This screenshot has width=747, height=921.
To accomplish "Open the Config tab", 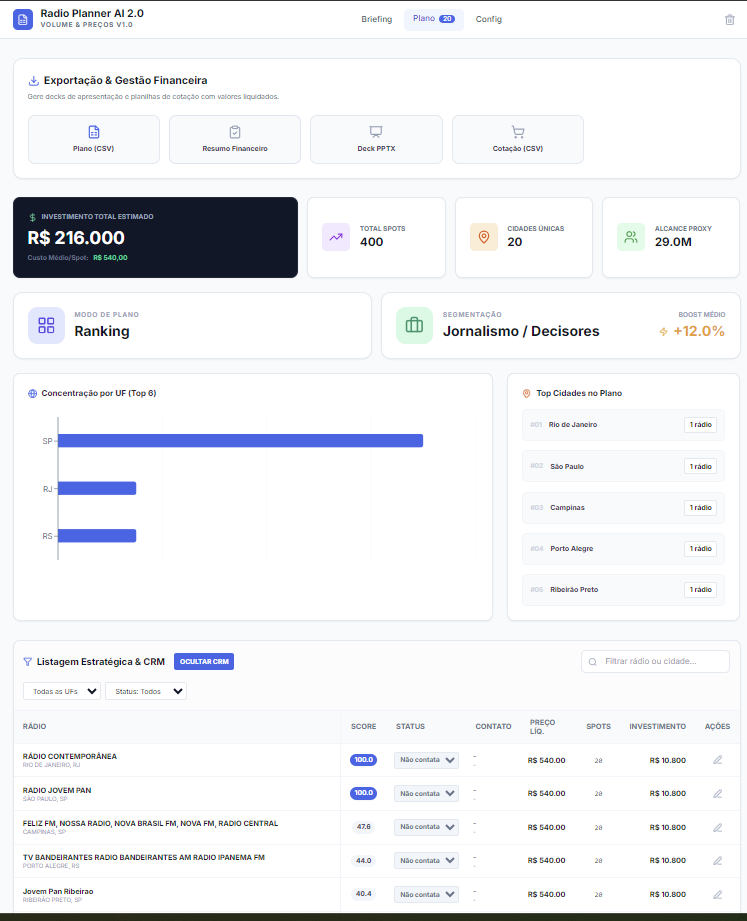I will [x=489, y=19].
